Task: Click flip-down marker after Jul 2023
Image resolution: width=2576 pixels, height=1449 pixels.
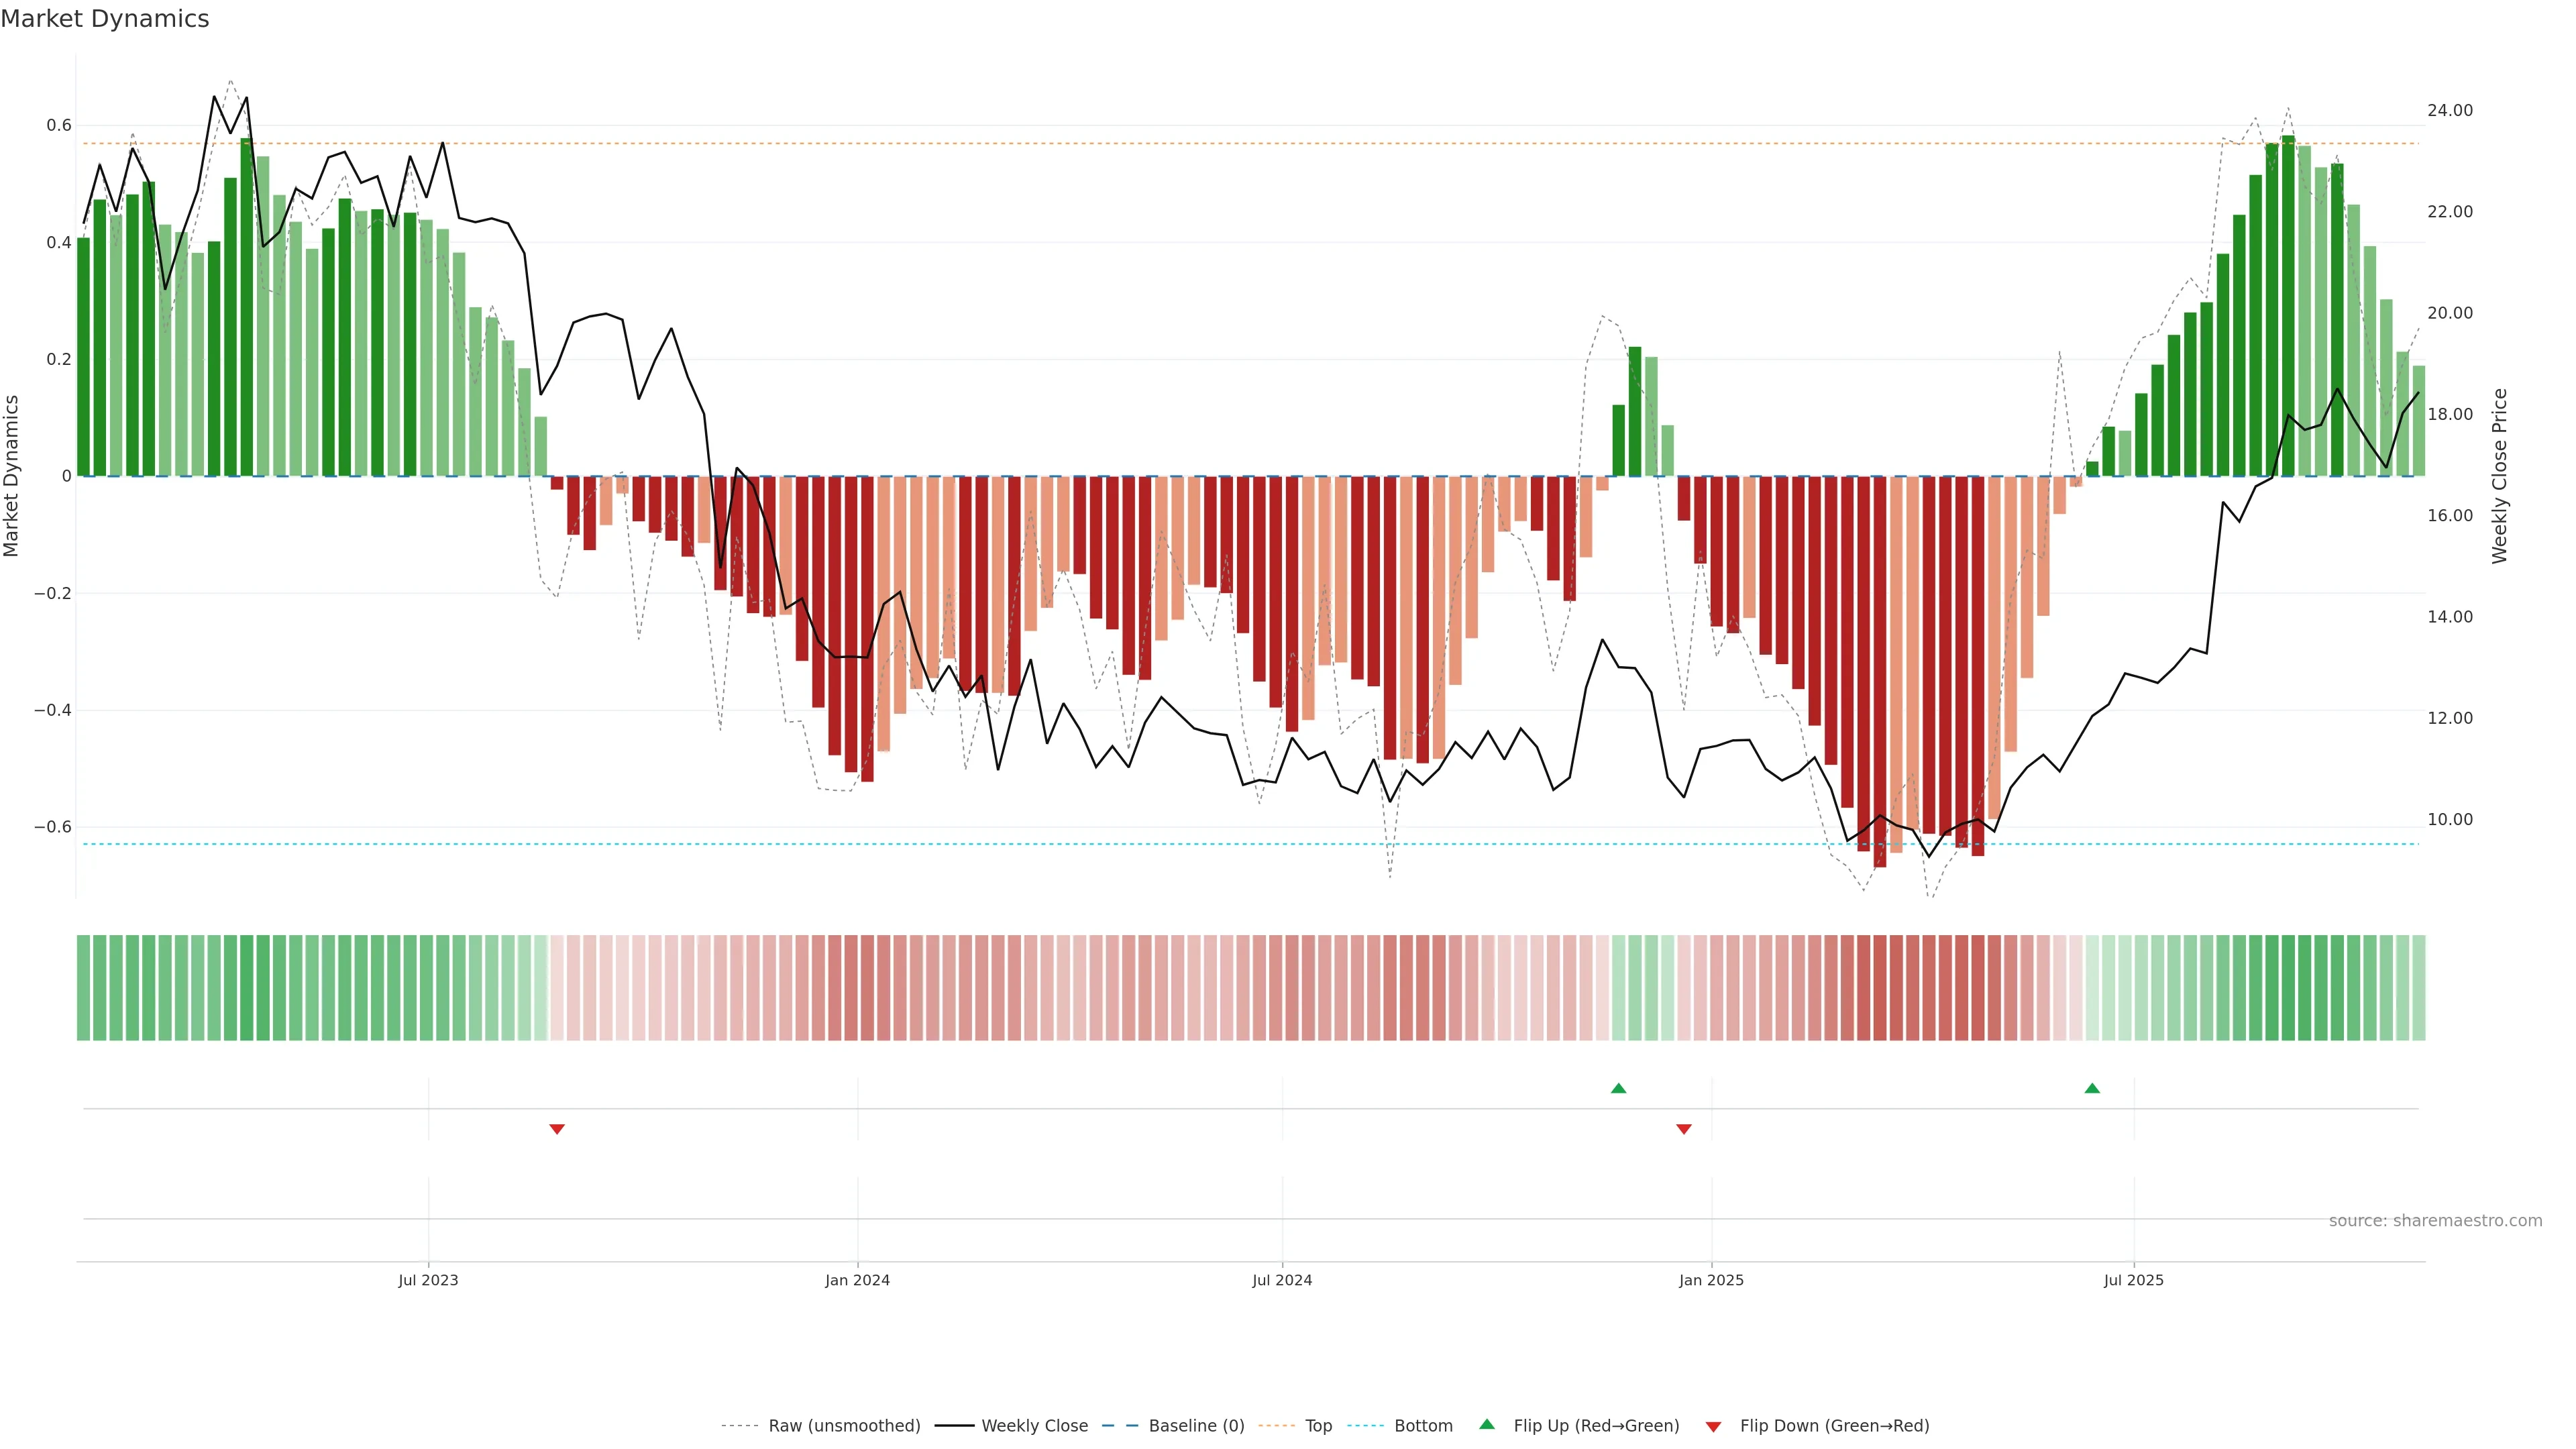Action: [557, 1129]
